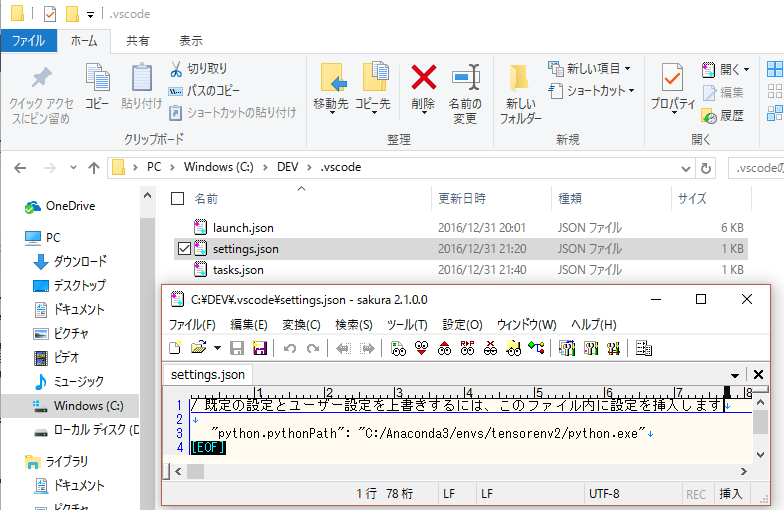Click the 新しいフォルダー icon

click(520, 79)
